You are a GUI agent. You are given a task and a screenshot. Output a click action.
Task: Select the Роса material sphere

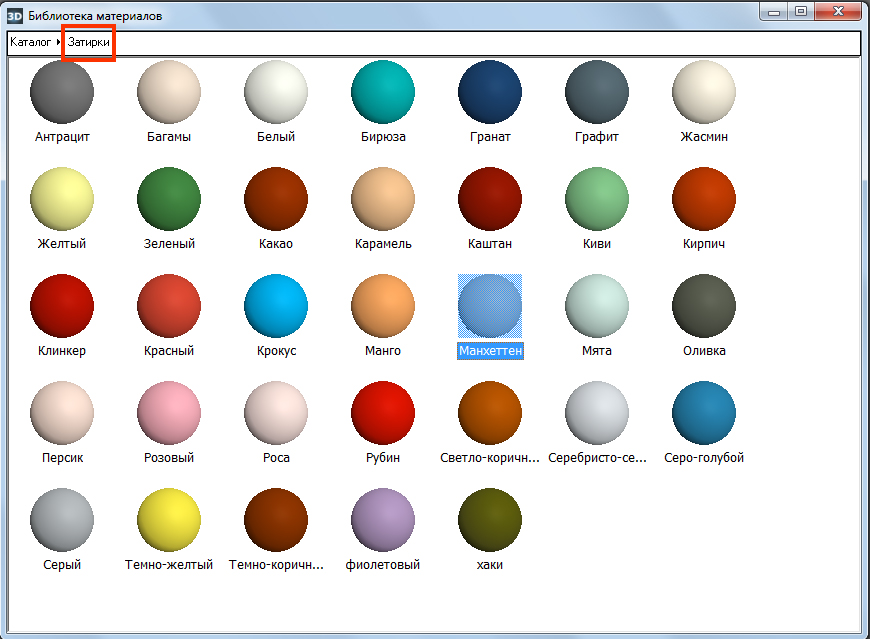point(276,414)
